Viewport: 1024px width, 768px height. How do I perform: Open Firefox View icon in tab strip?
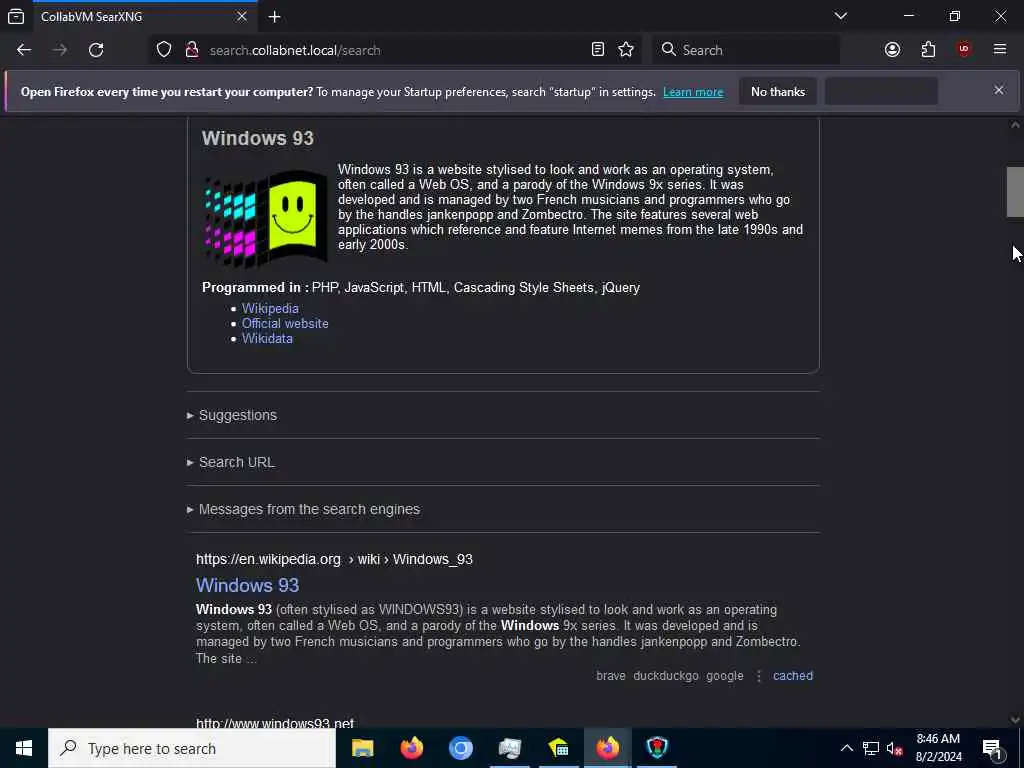(x=16, y=16)
